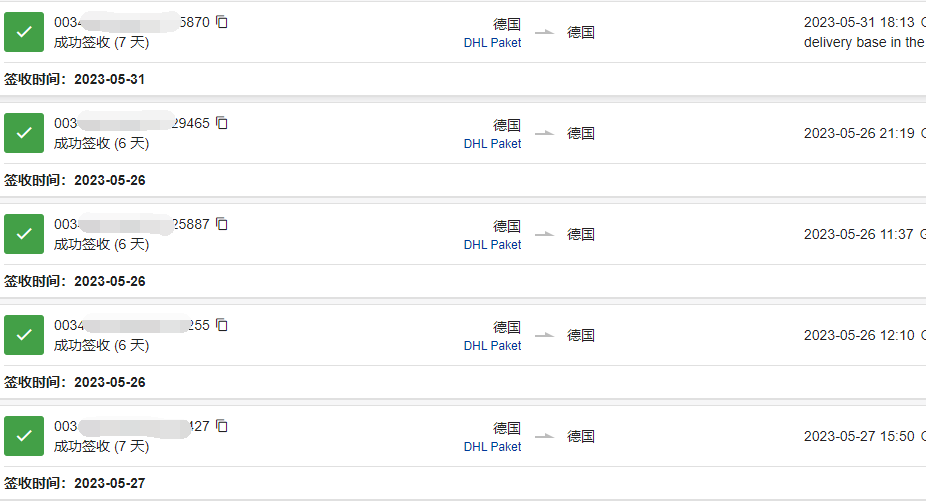Open DHL Paket link for 2023-05-31 shipment
926x501 pixels.
click(492, 43)
